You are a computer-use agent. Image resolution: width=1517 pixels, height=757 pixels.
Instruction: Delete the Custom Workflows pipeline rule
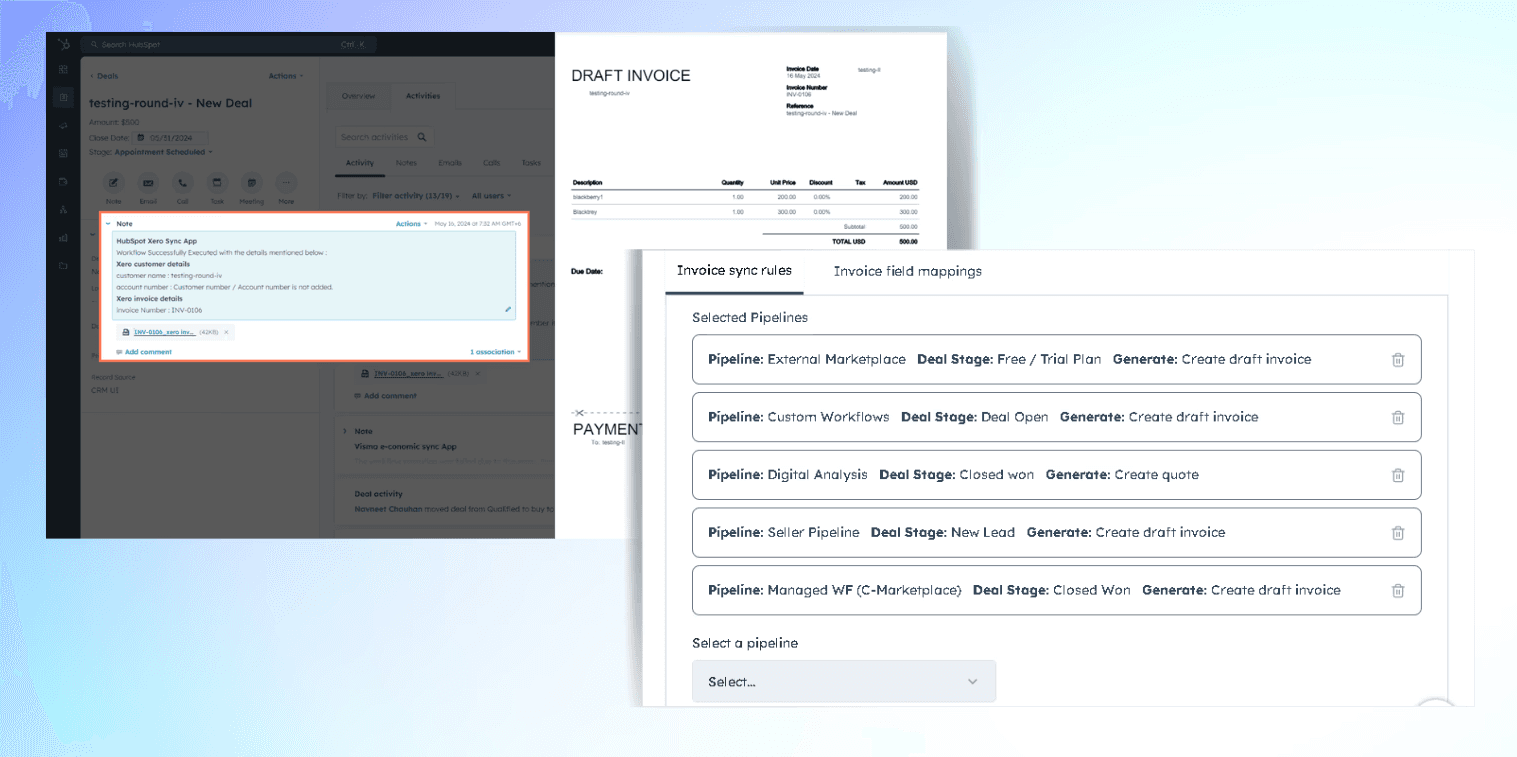(1398, 417)
